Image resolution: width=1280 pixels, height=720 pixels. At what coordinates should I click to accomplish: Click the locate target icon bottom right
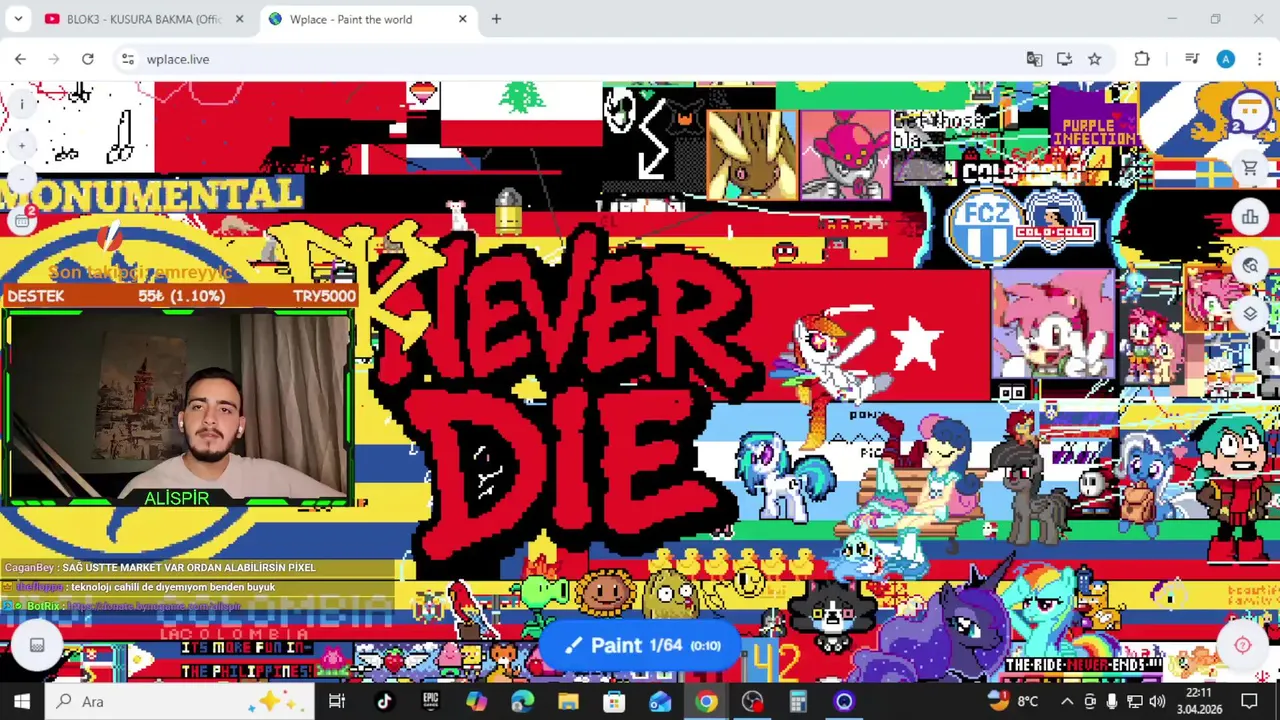coord(1242,646)
